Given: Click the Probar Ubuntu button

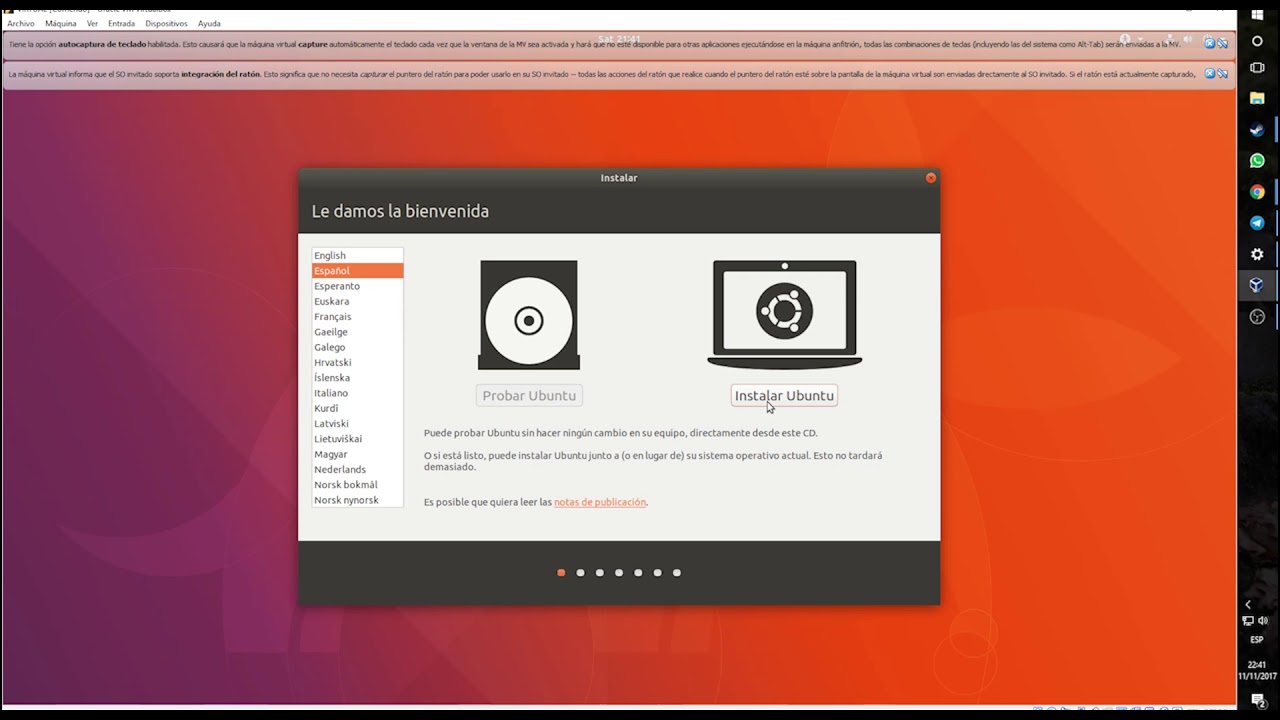Looking at the screenshot, I should tap(529, 396).
